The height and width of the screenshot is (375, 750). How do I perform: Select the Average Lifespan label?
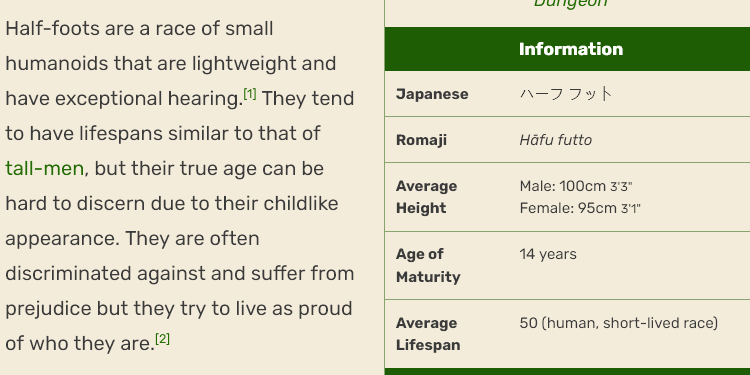428,334
